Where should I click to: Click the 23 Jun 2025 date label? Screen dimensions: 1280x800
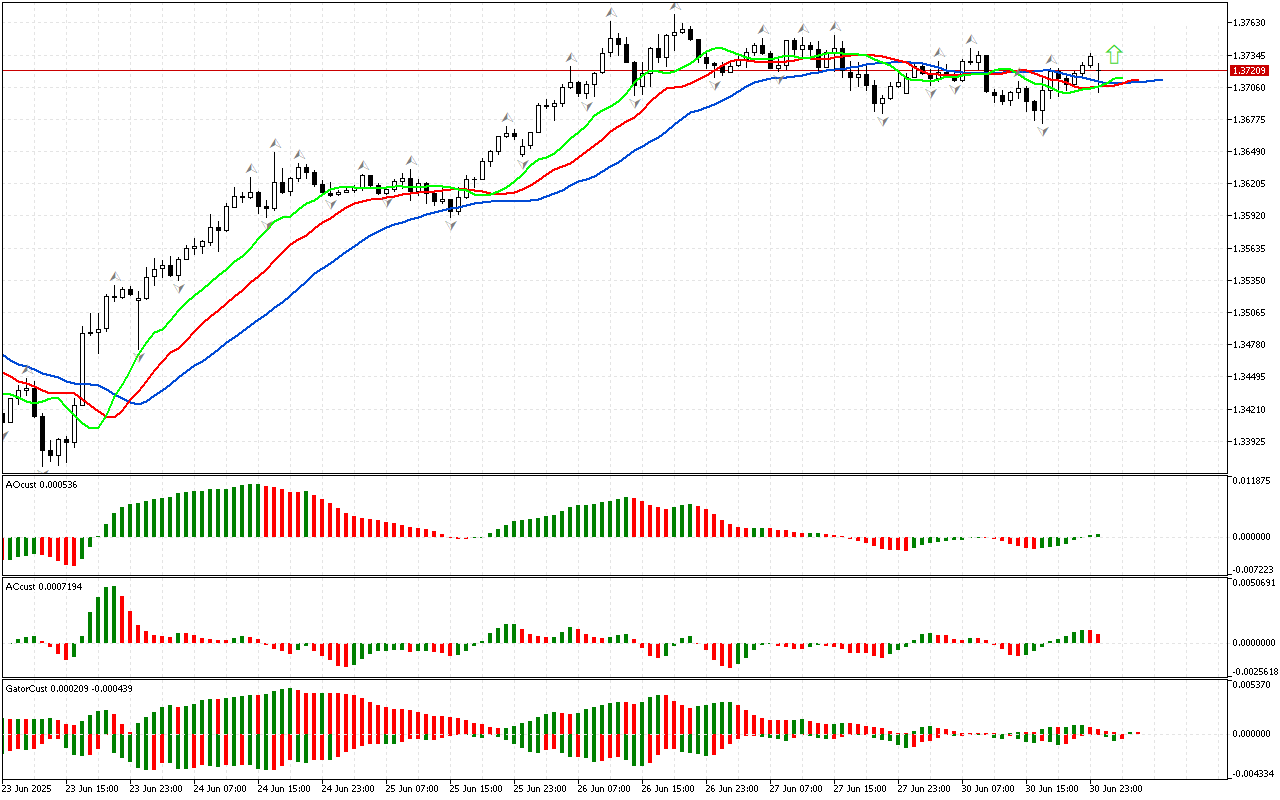coord(28,788)
